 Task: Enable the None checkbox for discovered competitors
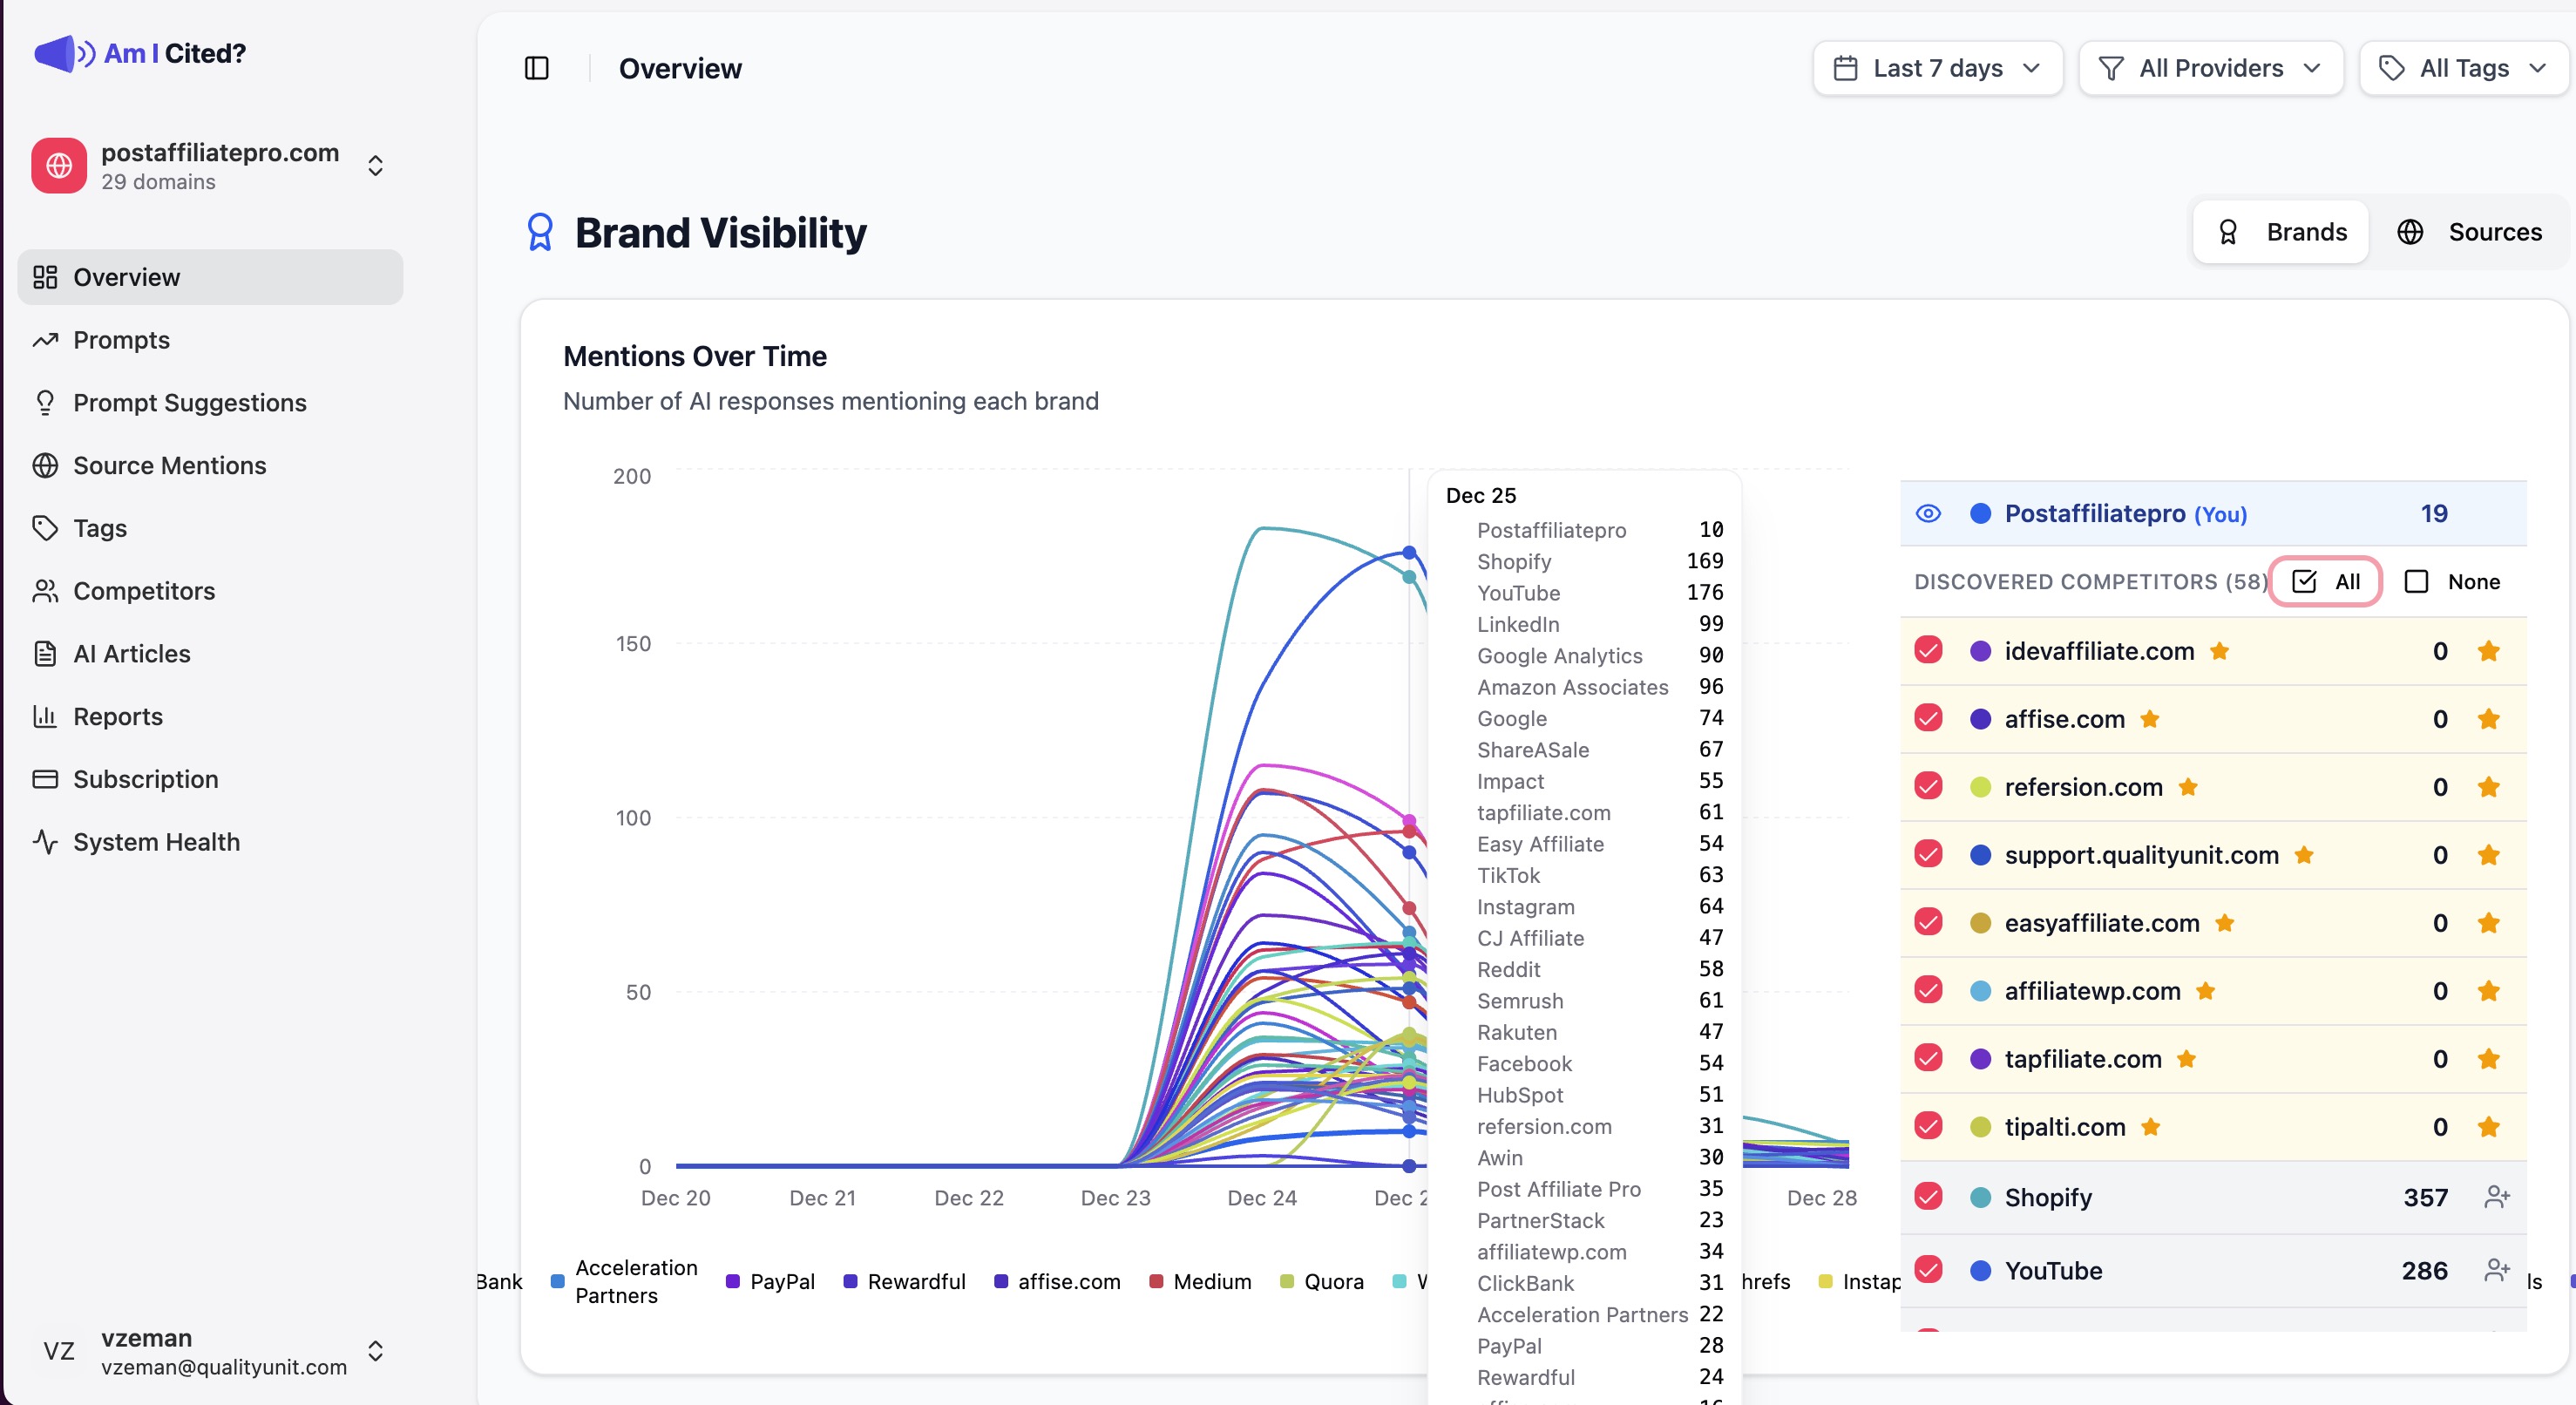(x=2418, y=581)
